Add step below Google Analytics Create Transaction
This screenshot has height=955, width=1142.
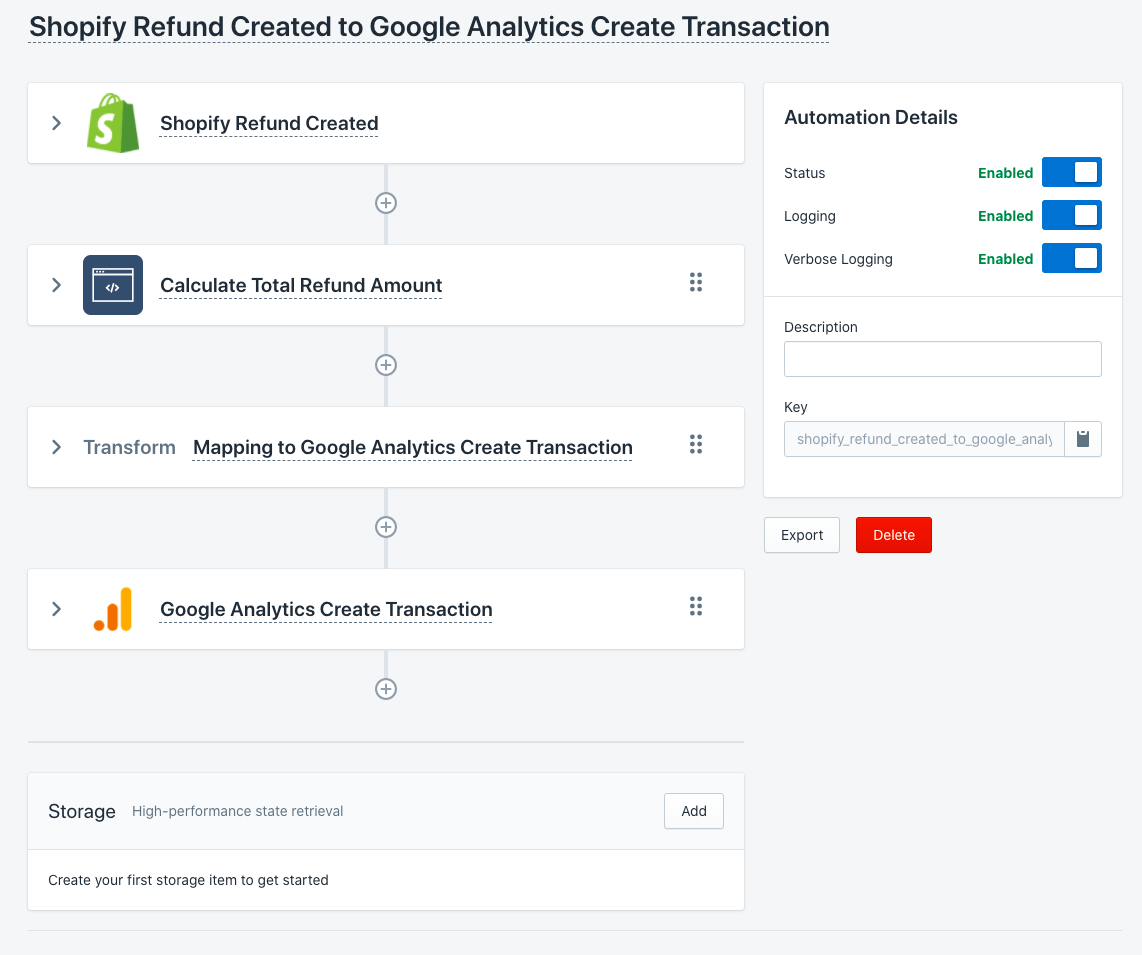coord(386,689)
